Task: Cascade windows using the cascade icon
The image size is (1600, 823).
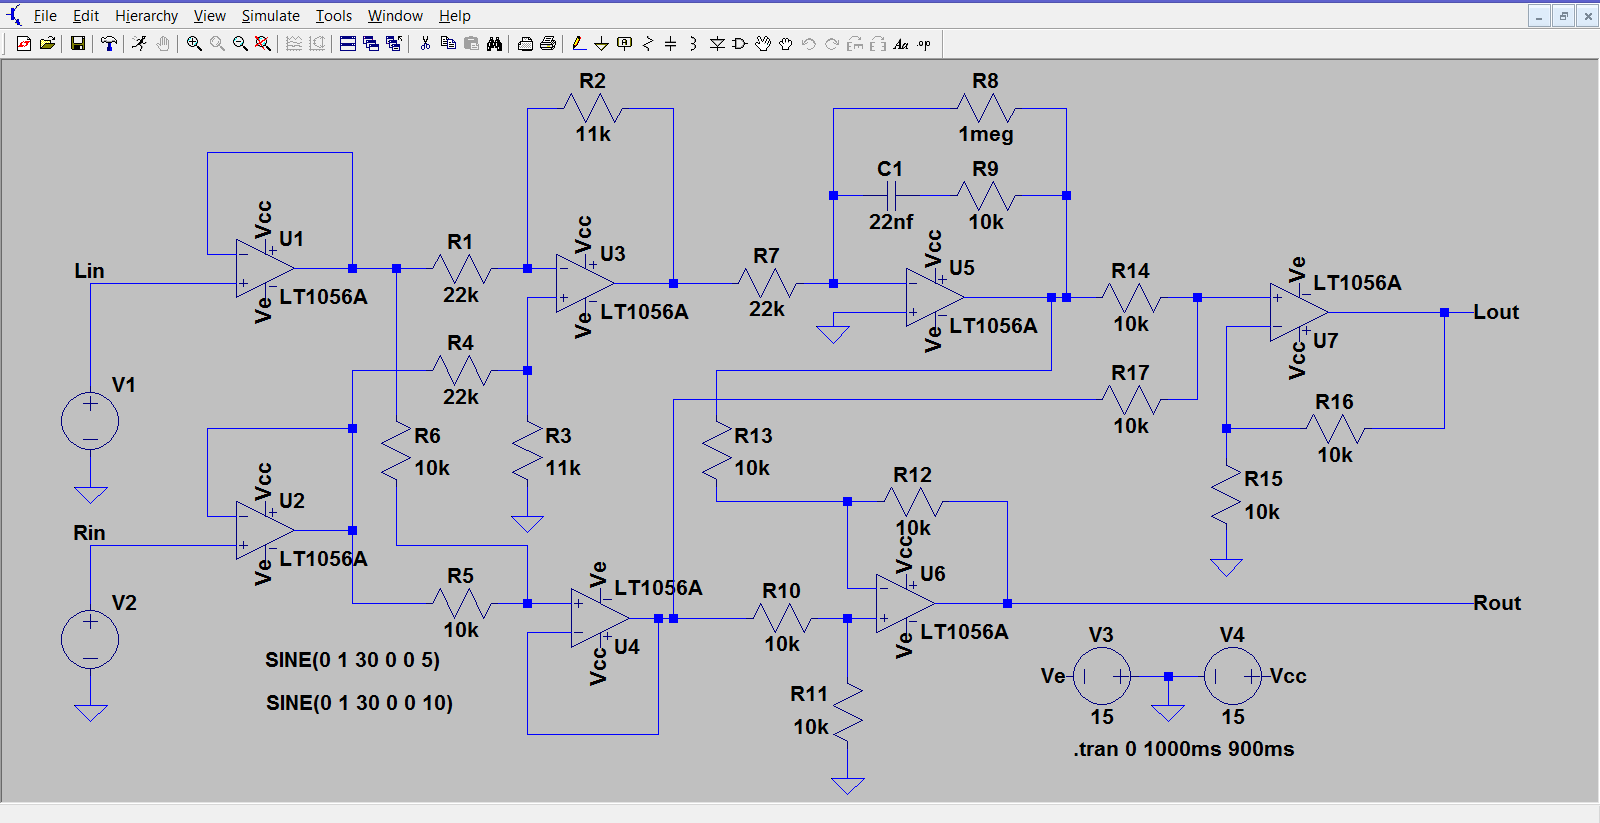Action: tap(370, 44)
